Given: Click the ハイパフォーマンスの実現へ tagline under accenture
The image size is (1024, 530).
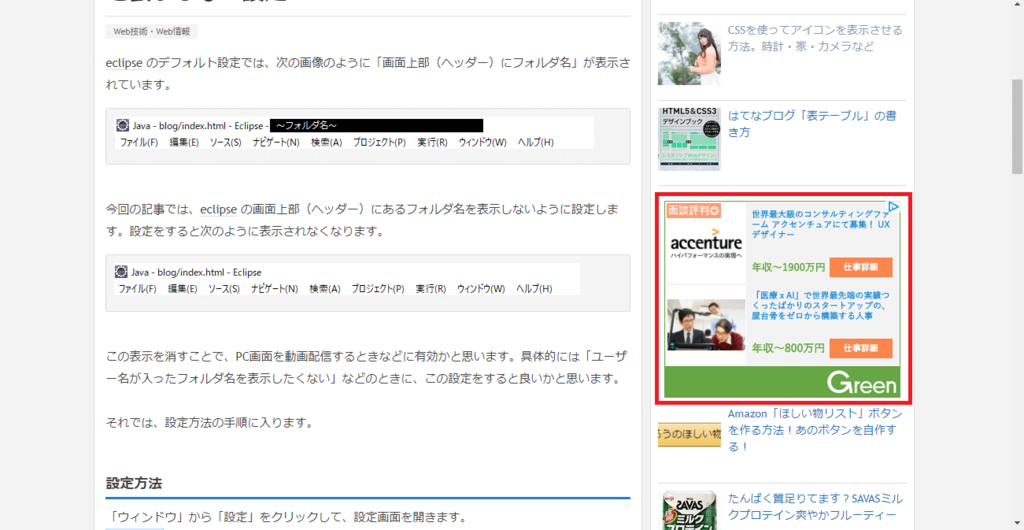Looking at the screenshot, I should 706,256.
